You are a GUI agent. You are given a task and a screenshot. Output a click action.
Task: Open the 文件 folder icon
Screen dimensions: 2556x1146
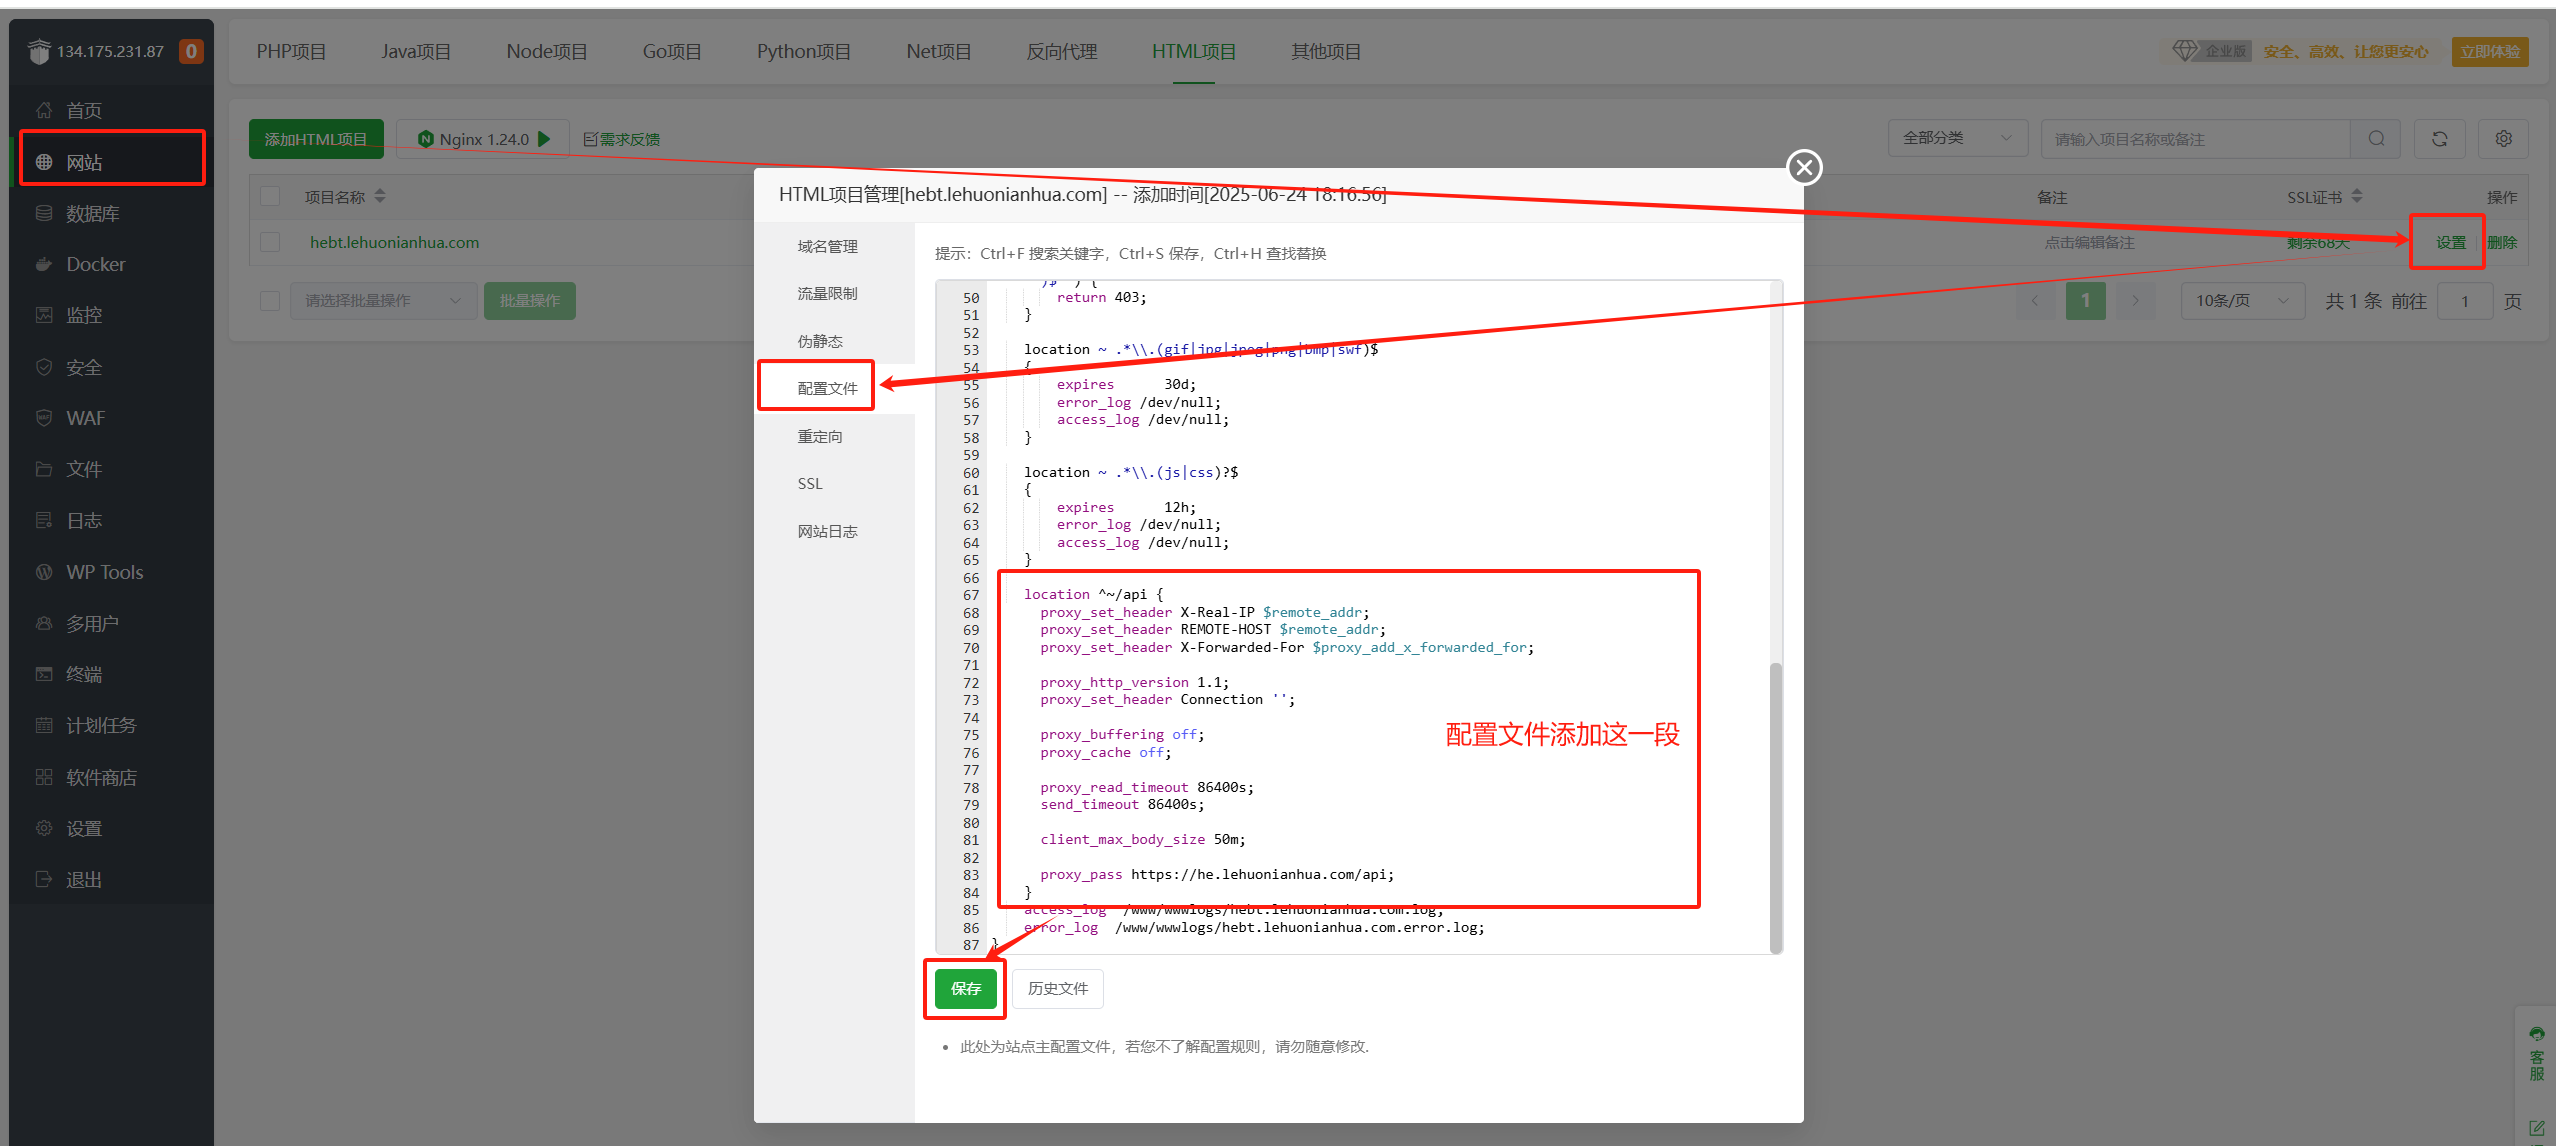tap(44, 469)
